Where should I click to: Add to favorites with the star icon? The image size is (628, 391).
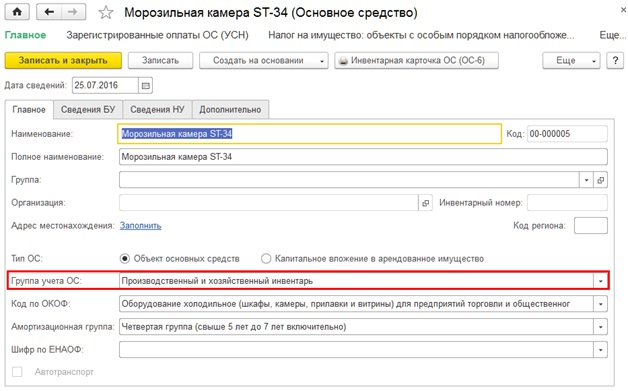tap(106, 12)
